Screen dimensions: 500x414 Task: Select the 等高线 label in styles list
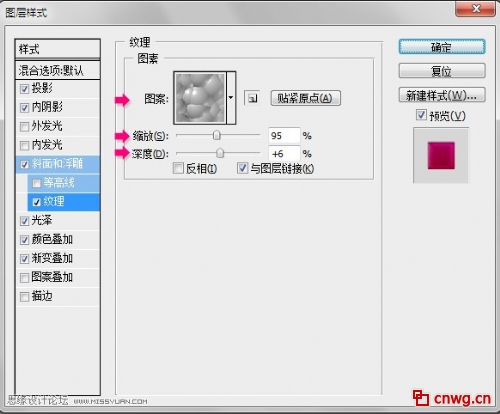[x=59, y=182]
